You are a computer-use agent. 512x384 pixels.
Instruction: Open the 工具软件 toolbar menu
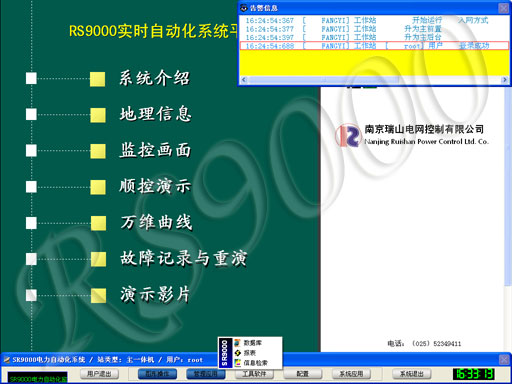[254, 374]
